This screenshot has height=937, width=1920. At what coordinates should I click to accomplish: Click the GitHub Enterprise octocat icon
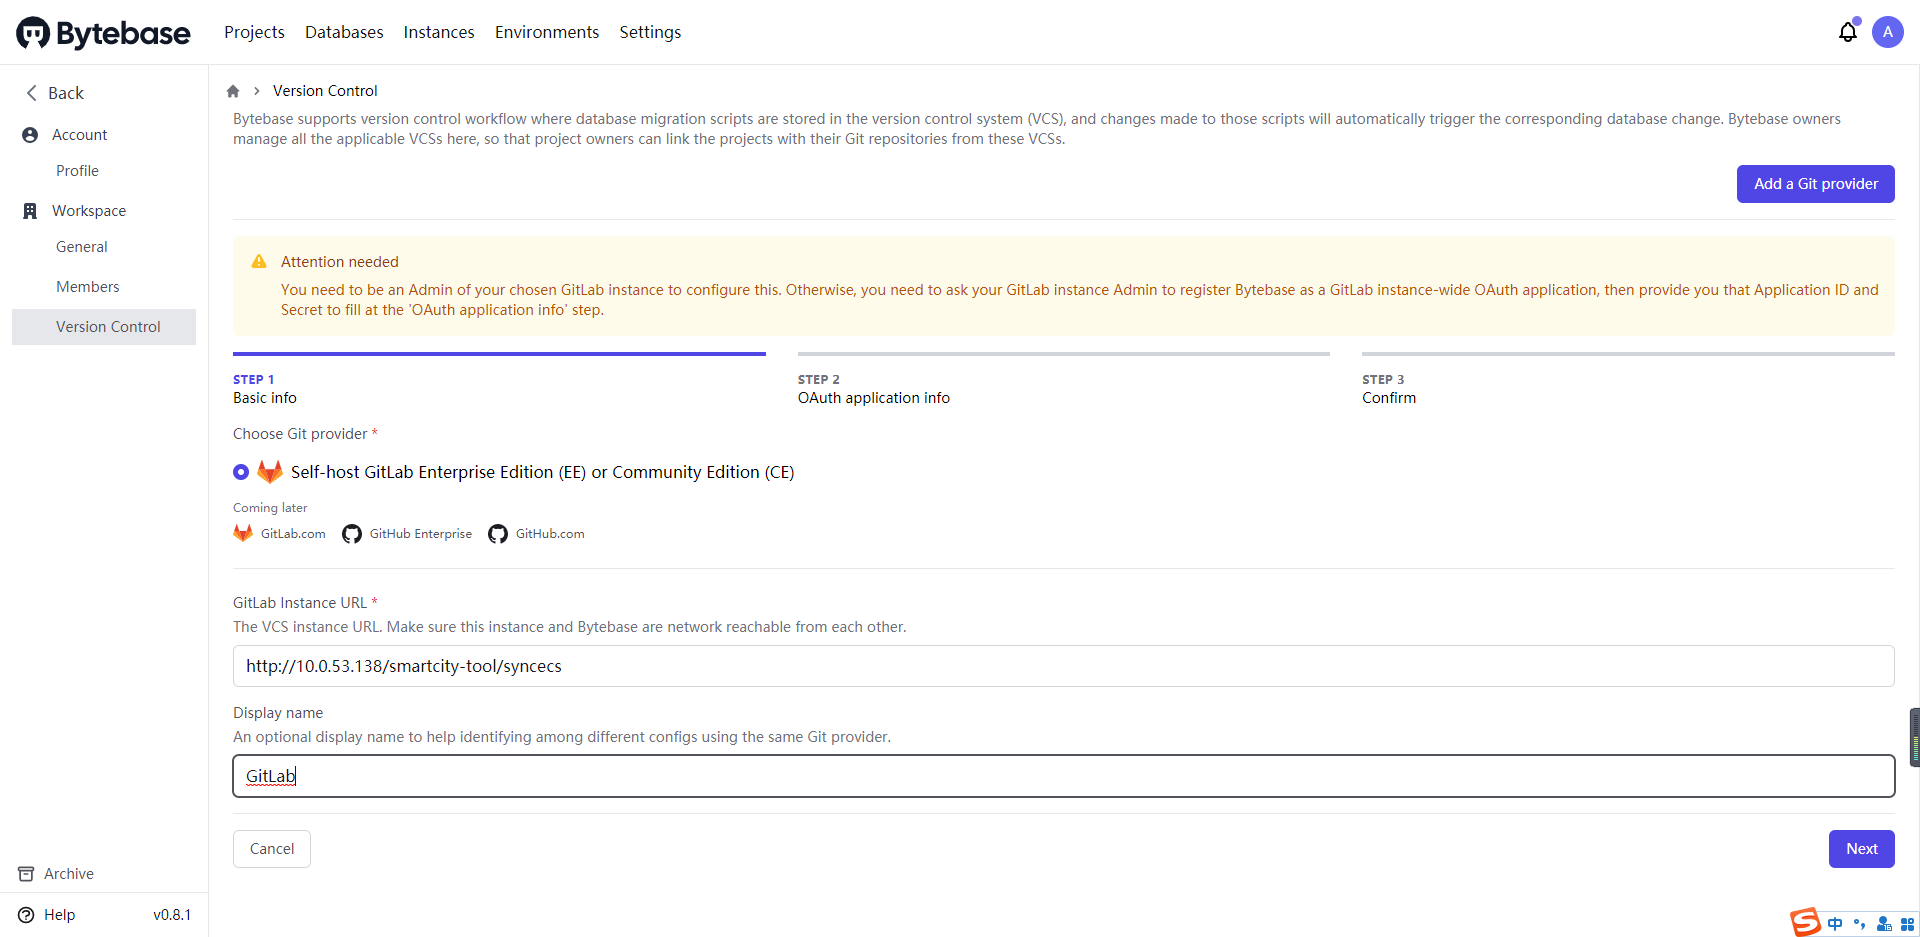(x=352, y=534)
